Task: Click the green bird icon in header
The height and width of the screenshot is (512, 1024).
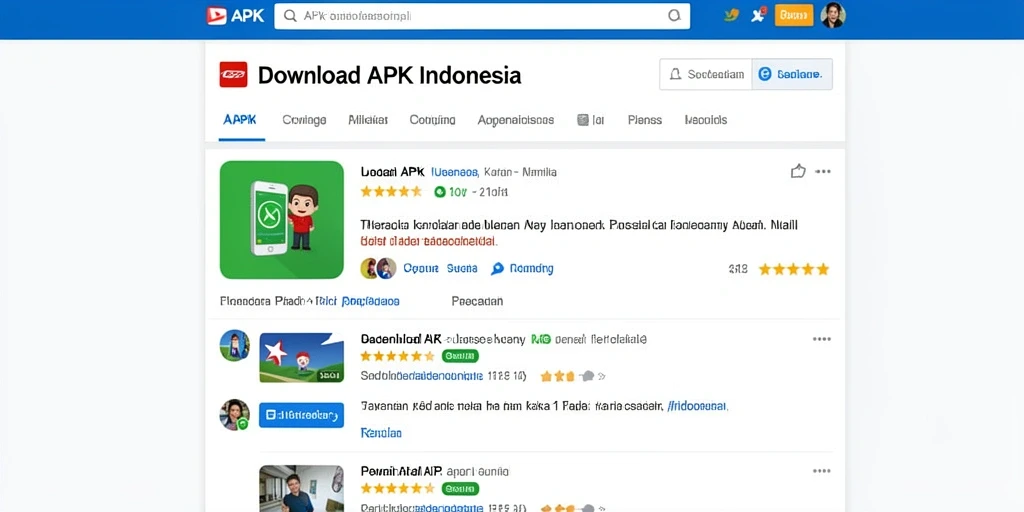Action: [x=731, y=15]
